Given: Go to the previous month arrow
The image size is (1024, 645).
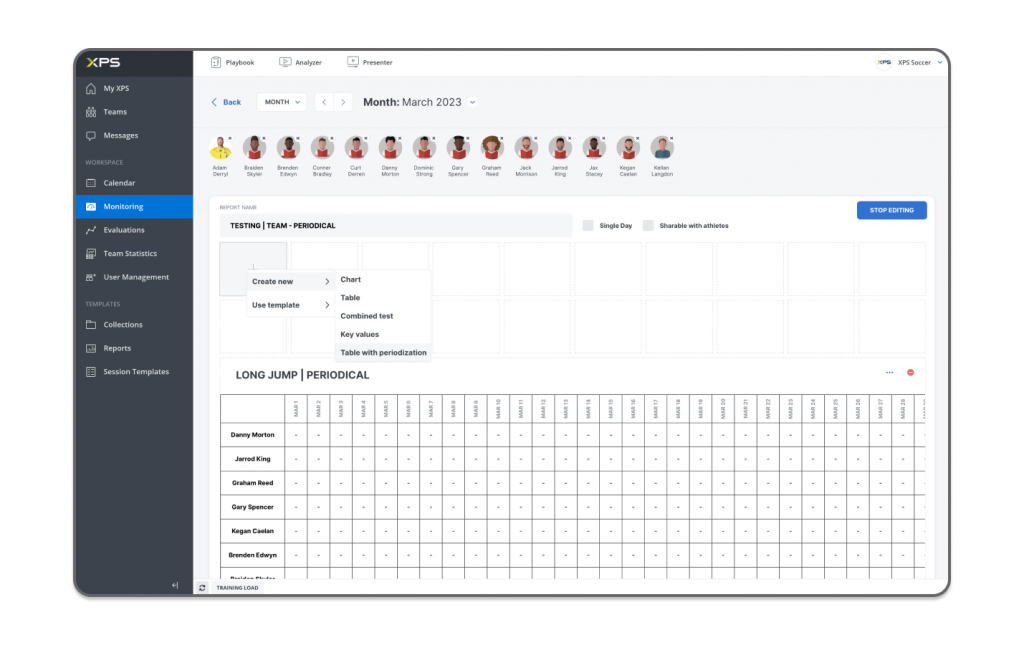Looking at the screenshot, I should [x=324, y=102].
